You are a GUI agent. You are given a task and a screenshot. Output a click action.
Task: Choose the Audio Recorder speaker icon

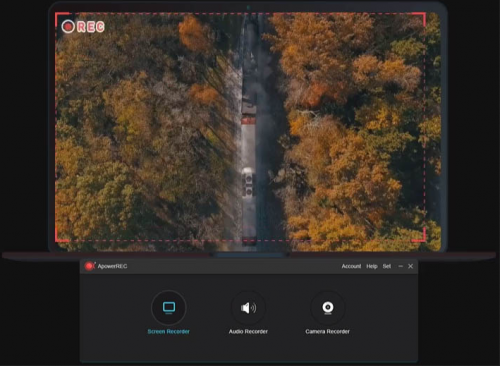pyautogui.click(x=248, y=307)
